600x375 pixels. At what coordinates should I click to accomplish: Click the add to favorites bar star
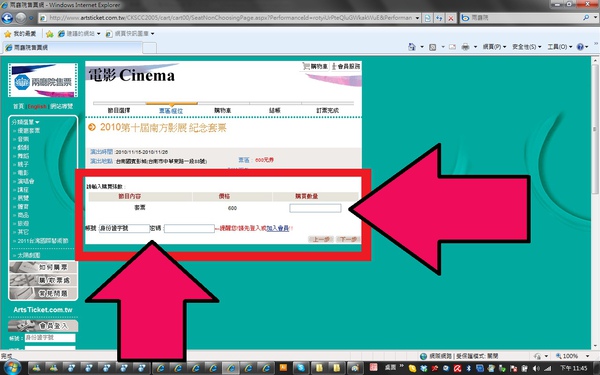[50, 34]
